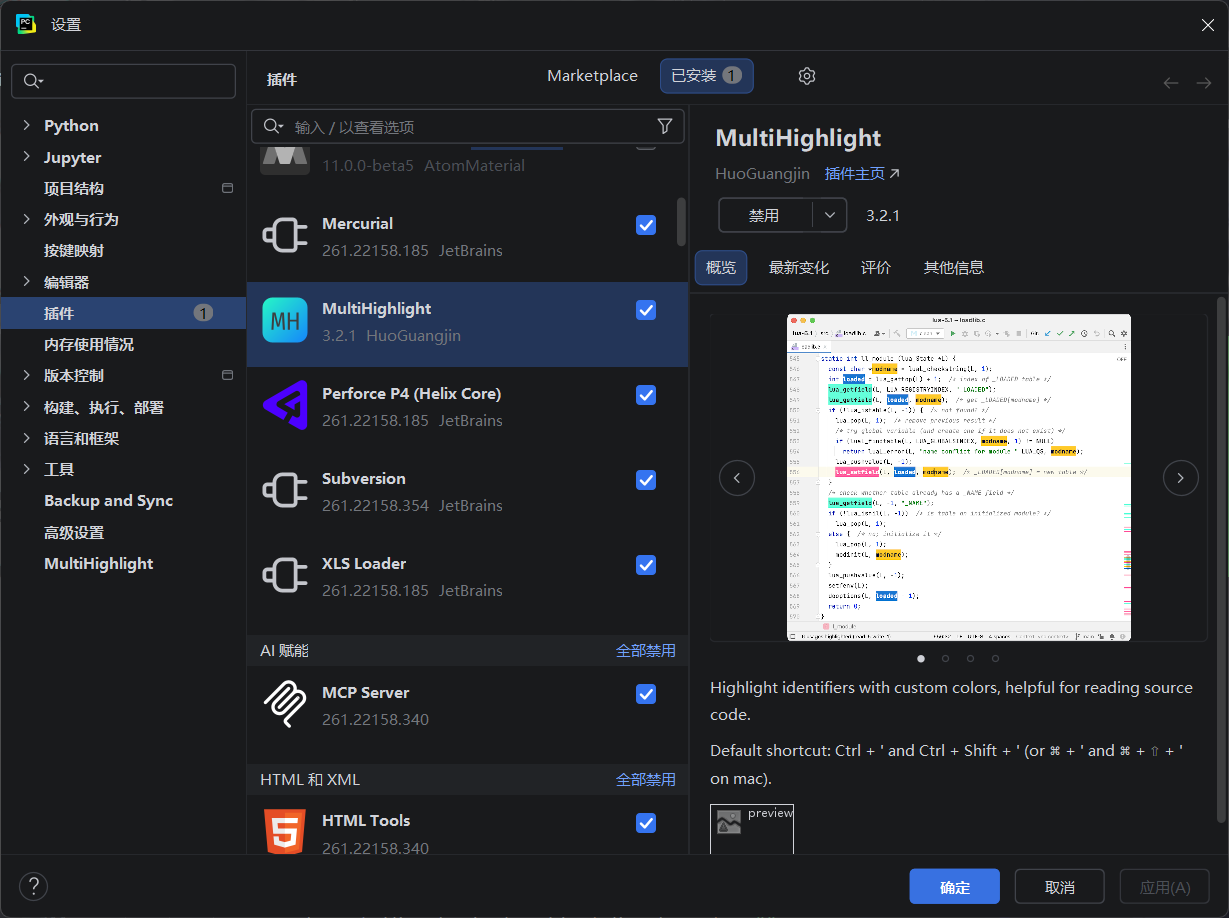Switch to the Marketplace tab
1229x918 pixels.
click(592, 76)
